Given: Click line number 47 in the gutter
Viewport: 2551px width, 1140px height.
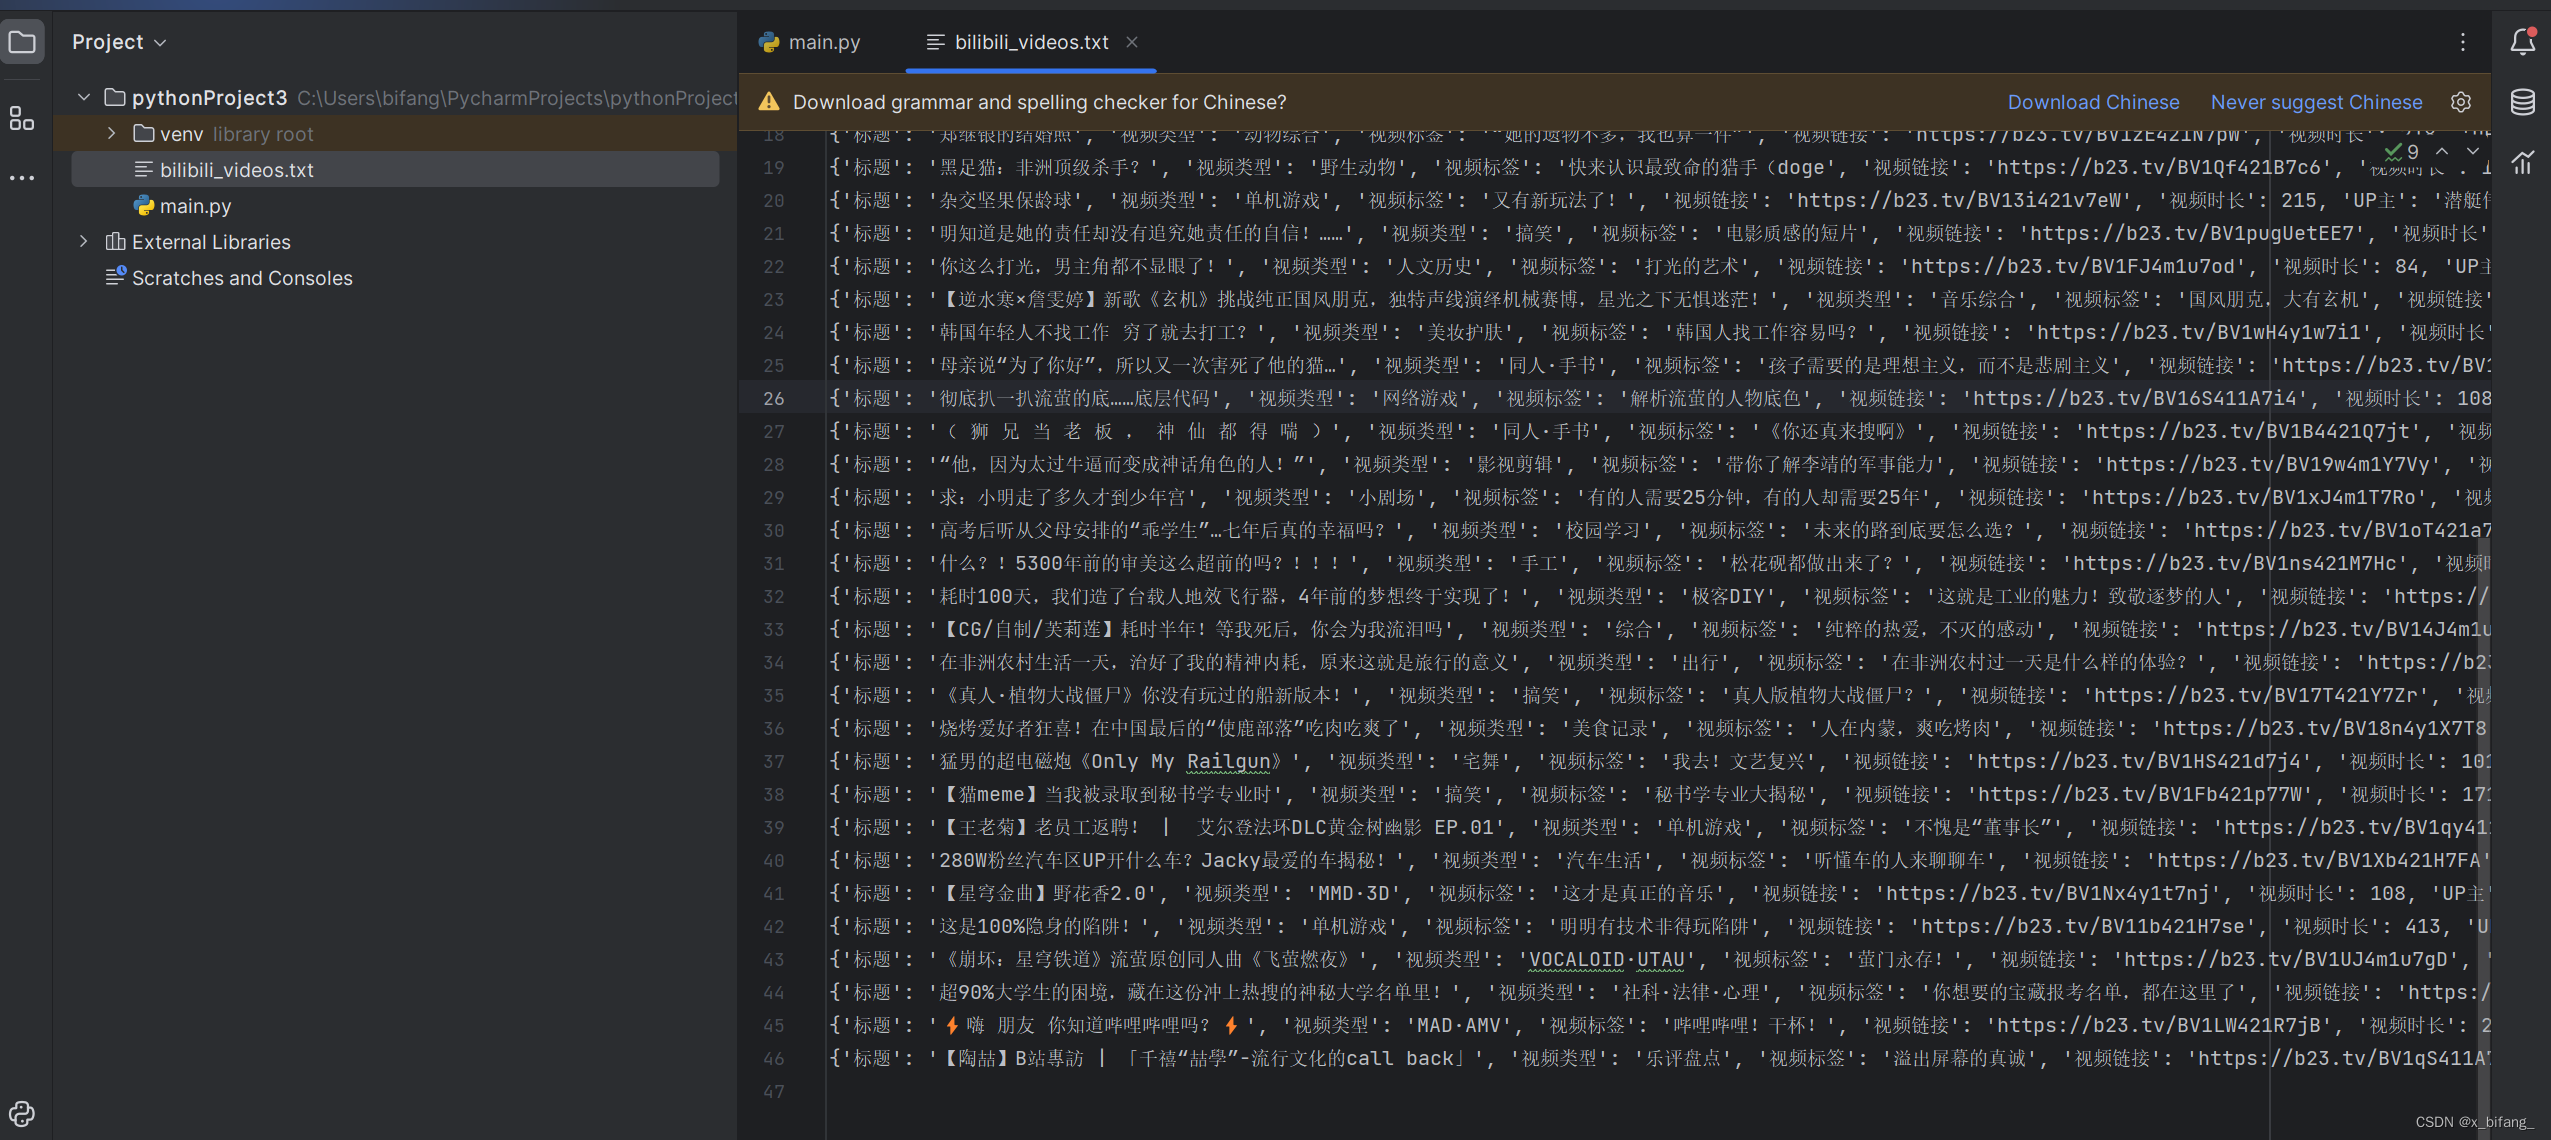Looking at the screenshot, I should [773, 1091].
